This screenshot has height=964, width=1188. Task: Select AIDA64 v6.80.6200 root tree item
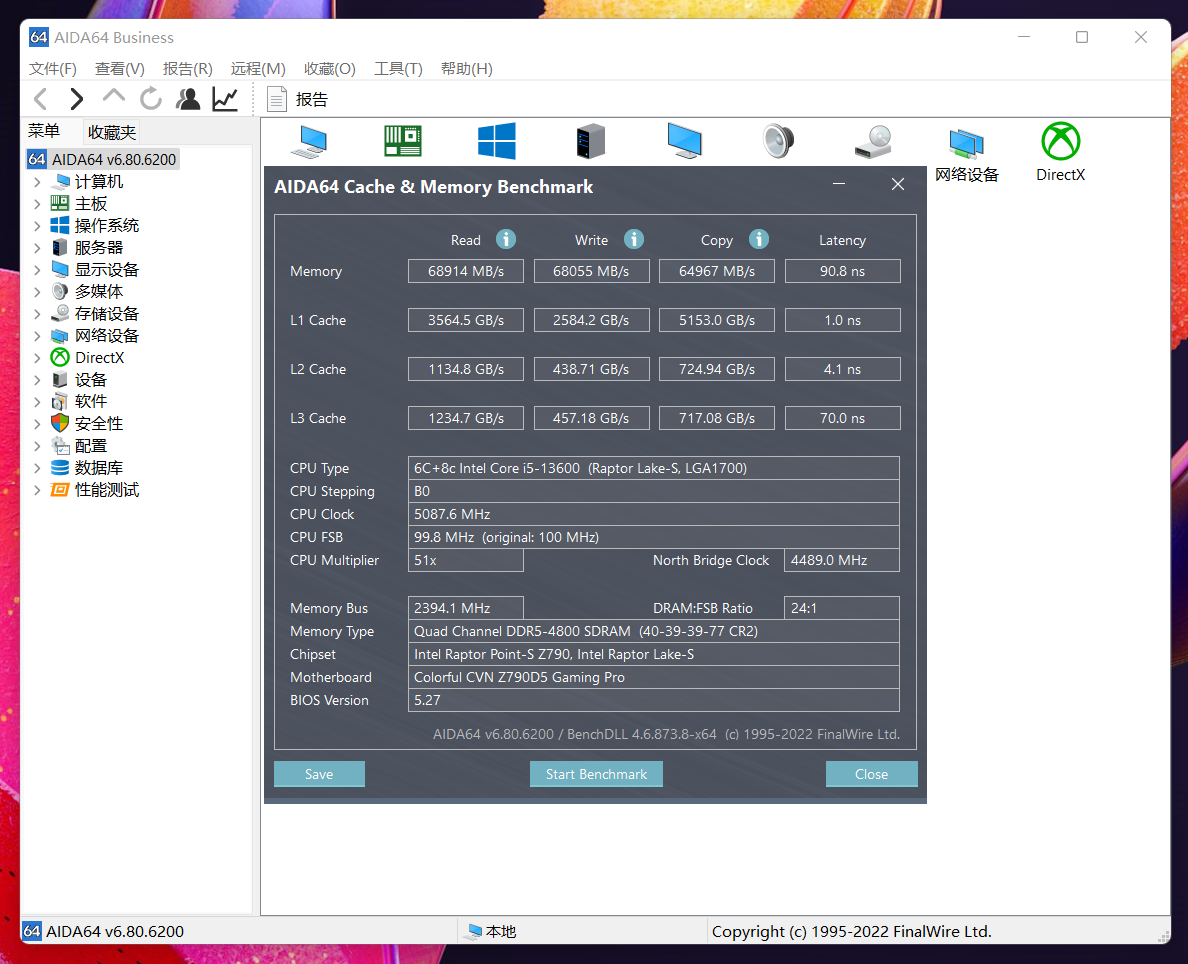point(102,160)
